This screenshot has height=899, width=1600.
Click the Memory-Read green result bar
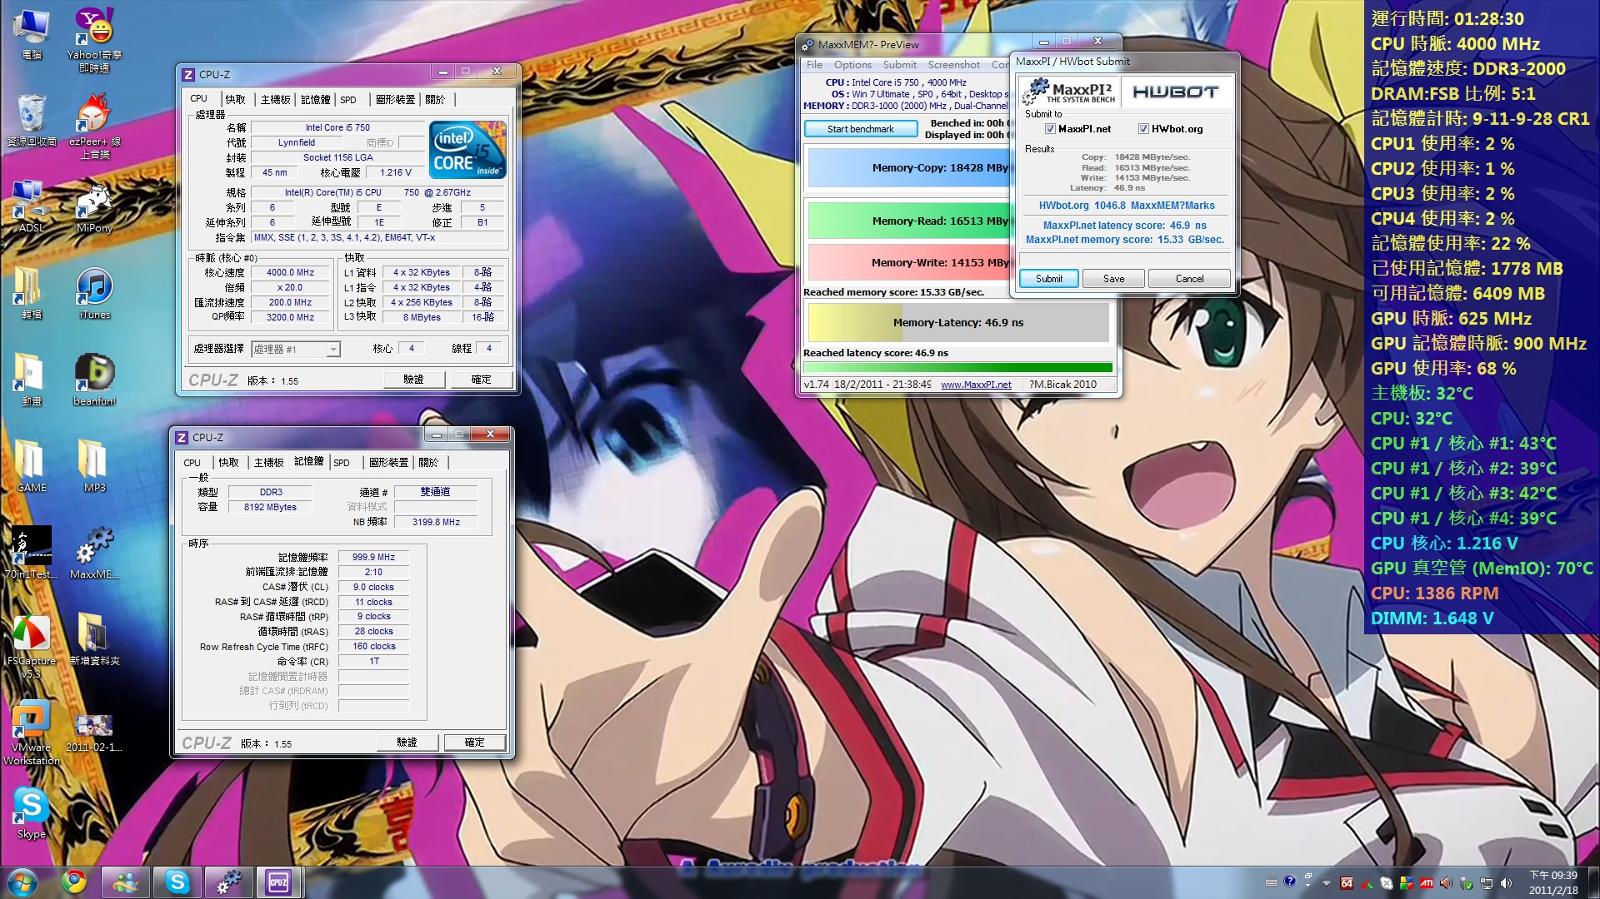908,221
